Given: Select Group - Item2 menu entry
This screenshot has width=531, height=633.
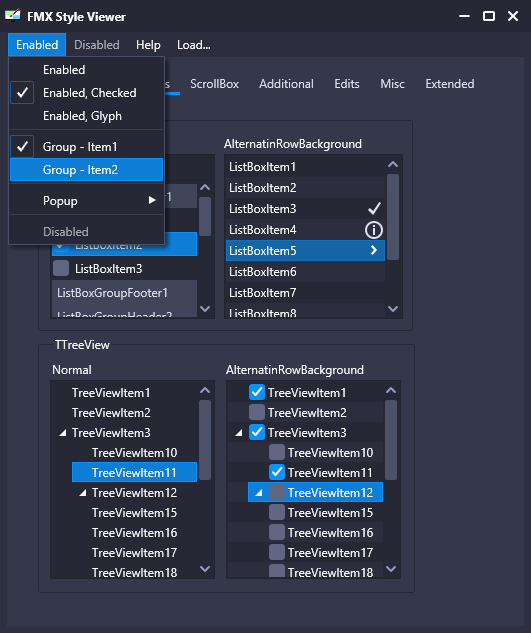Looking at the screenshot, I should click(x=86, y=170).
